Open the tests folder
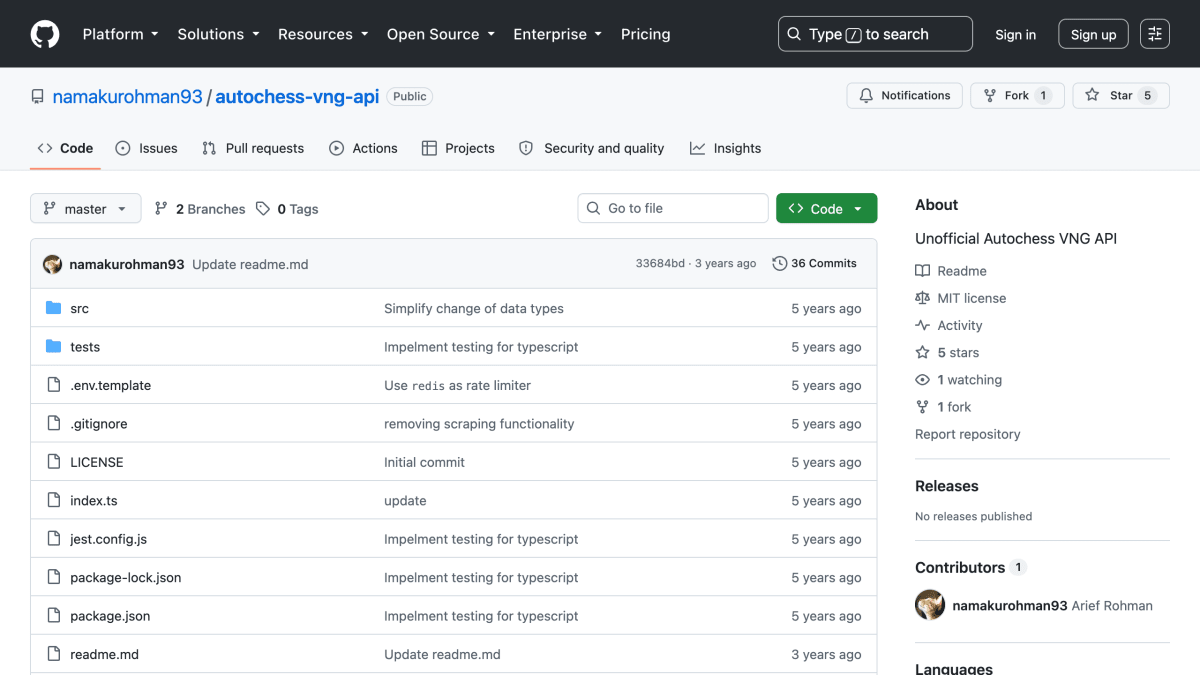Screen dimensions: 1200x675 click(x=85, y=347)
